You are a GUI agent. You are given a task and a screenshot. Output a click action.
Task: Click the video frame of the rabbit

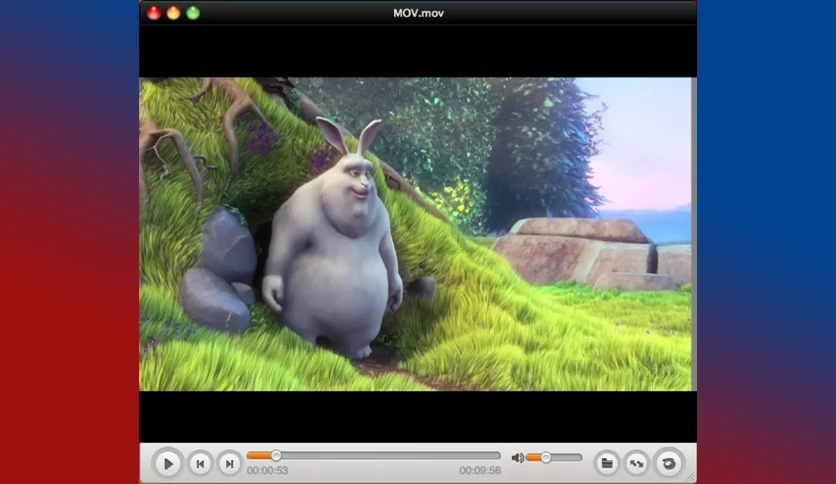(417, 234)
